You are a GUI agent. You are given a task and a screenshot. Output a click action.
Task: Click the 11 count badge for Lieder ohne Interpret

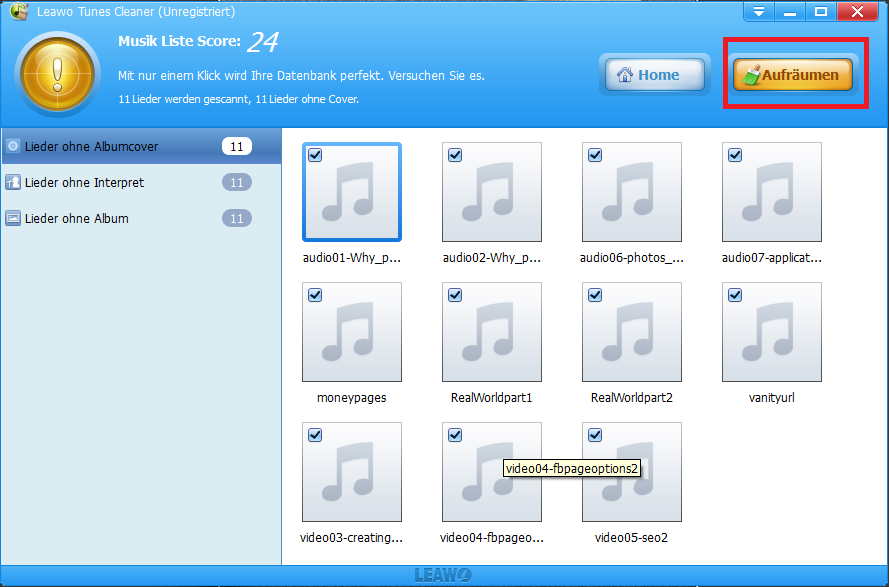236,183
